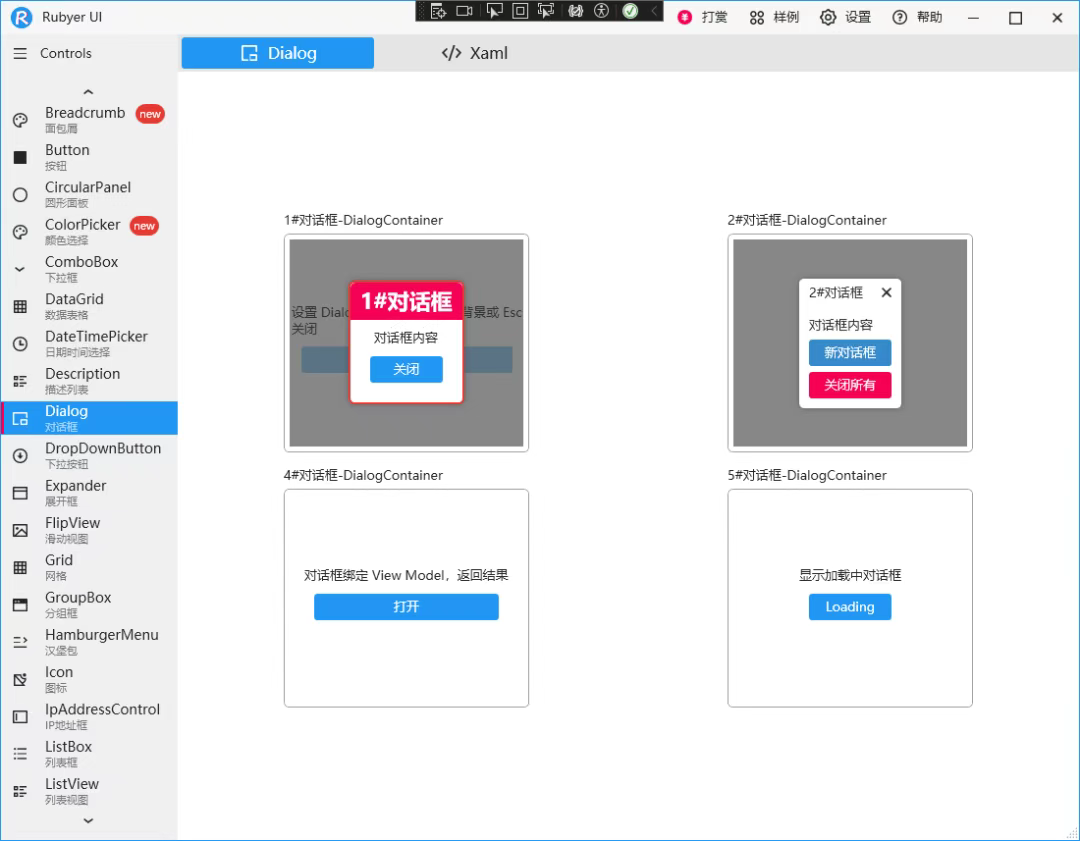Viewport: 1080px width, 841px height.
Task: Click the 2#对话框 dialog title text
Action: coord(835,293)
